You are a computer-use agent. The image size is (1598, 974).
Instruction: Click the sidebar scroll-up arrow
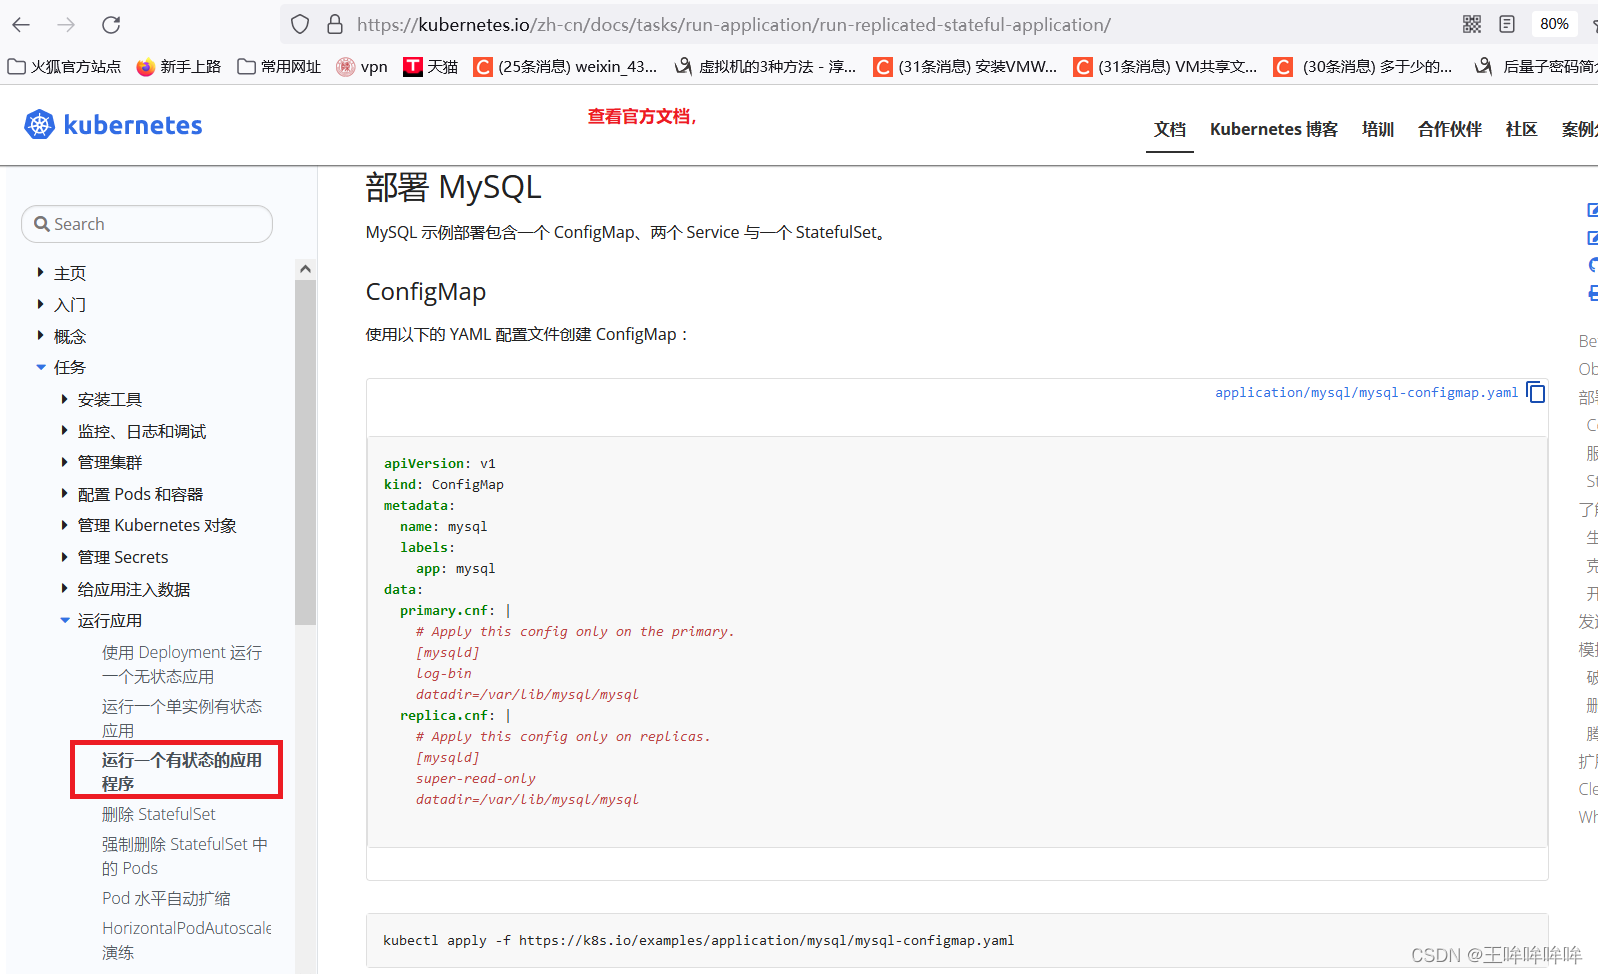click(x=306, y=269)
